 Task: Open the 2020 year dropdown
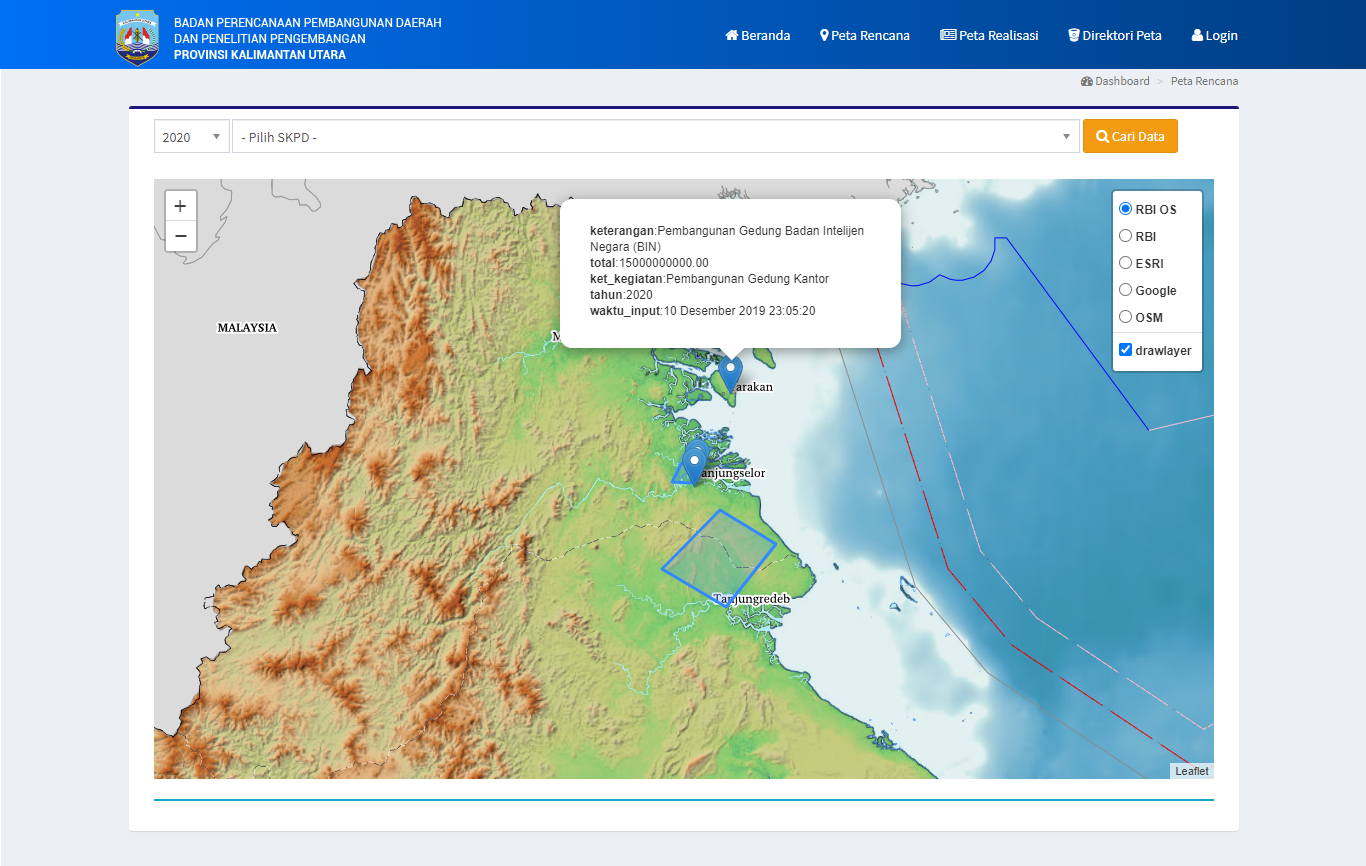pyautogui.click(x=192, y=137)
